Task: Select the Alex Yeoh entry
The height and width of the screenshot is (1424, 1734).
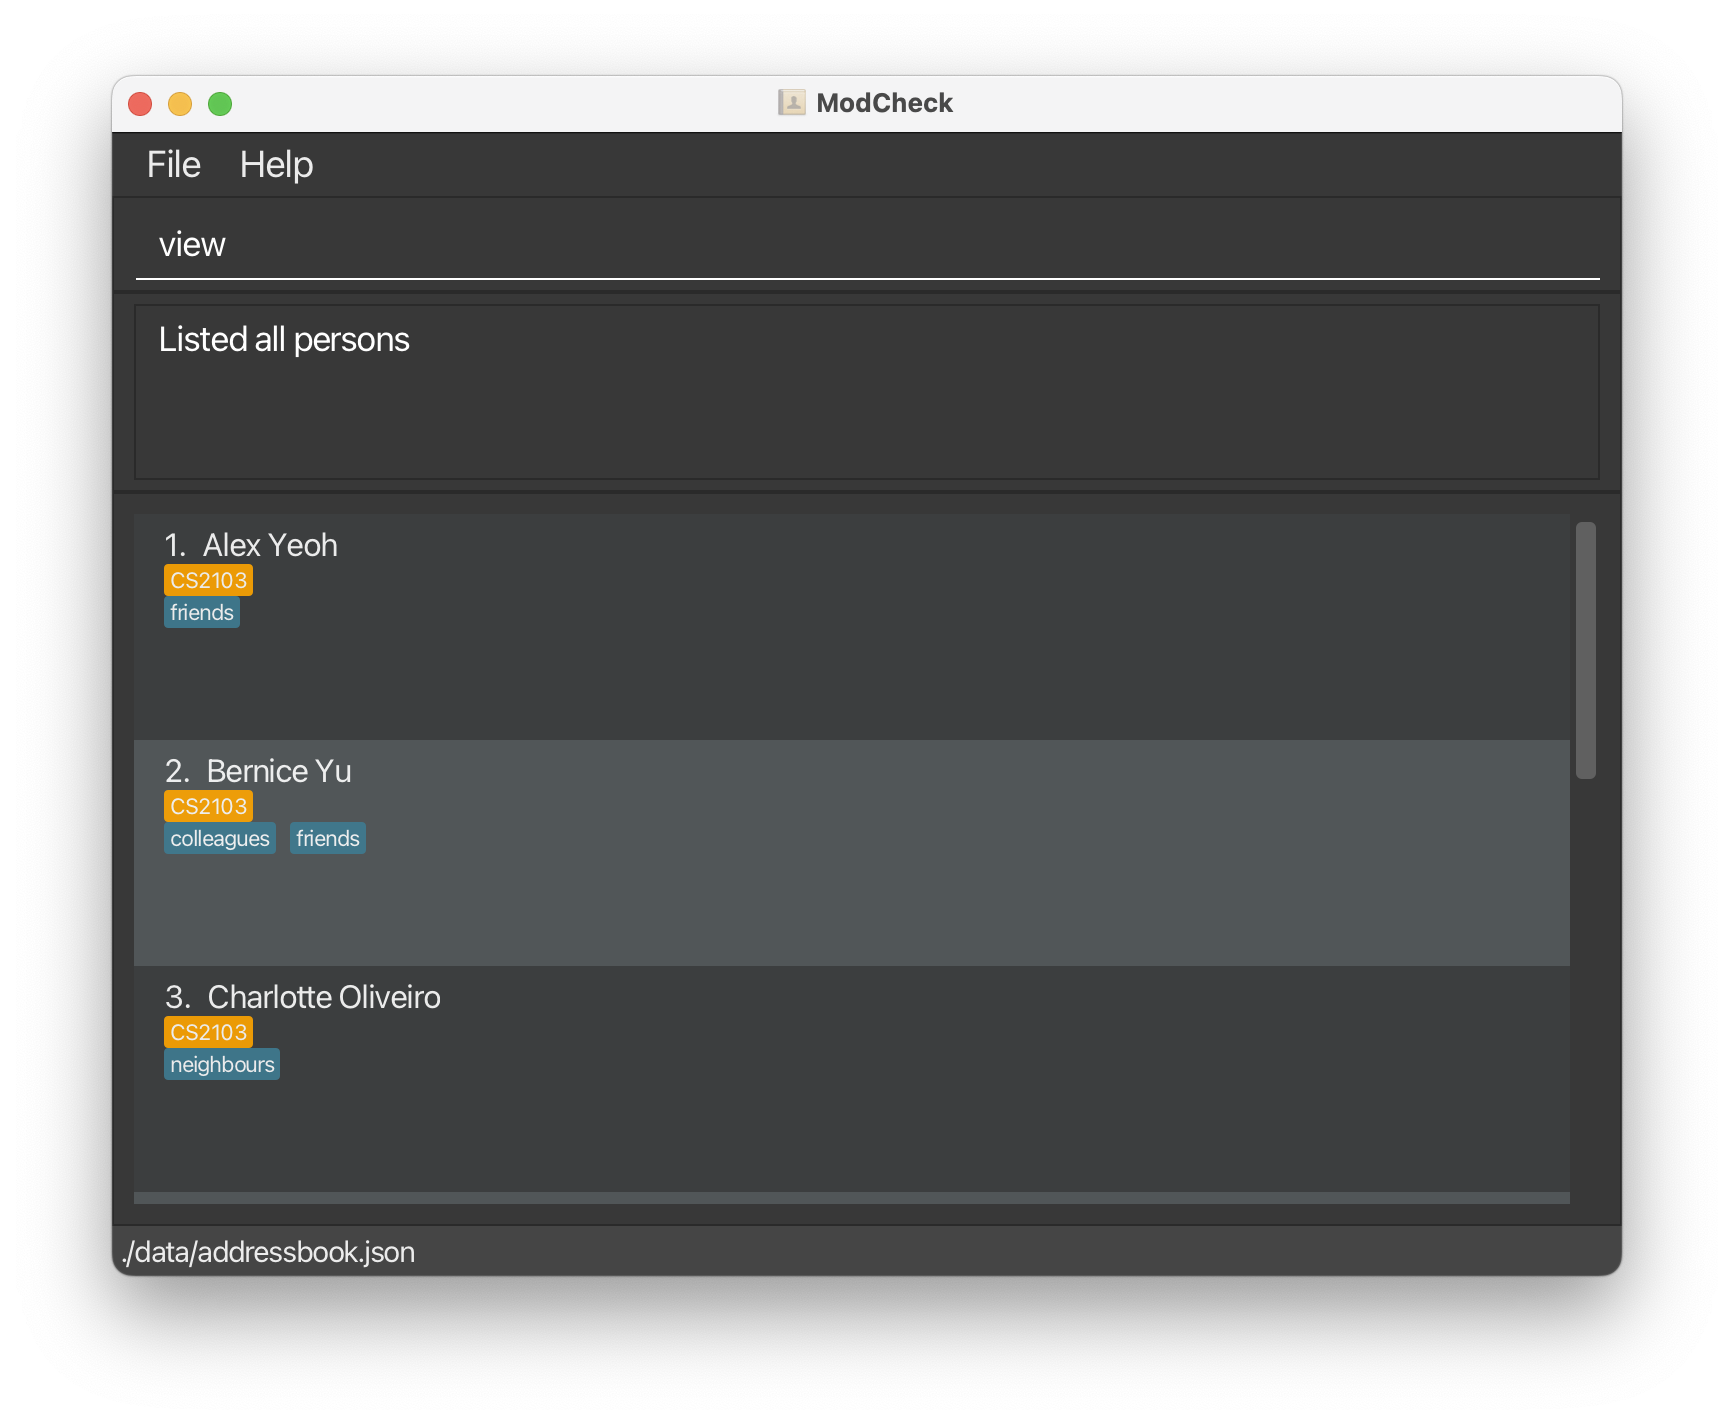Action: 852,627
